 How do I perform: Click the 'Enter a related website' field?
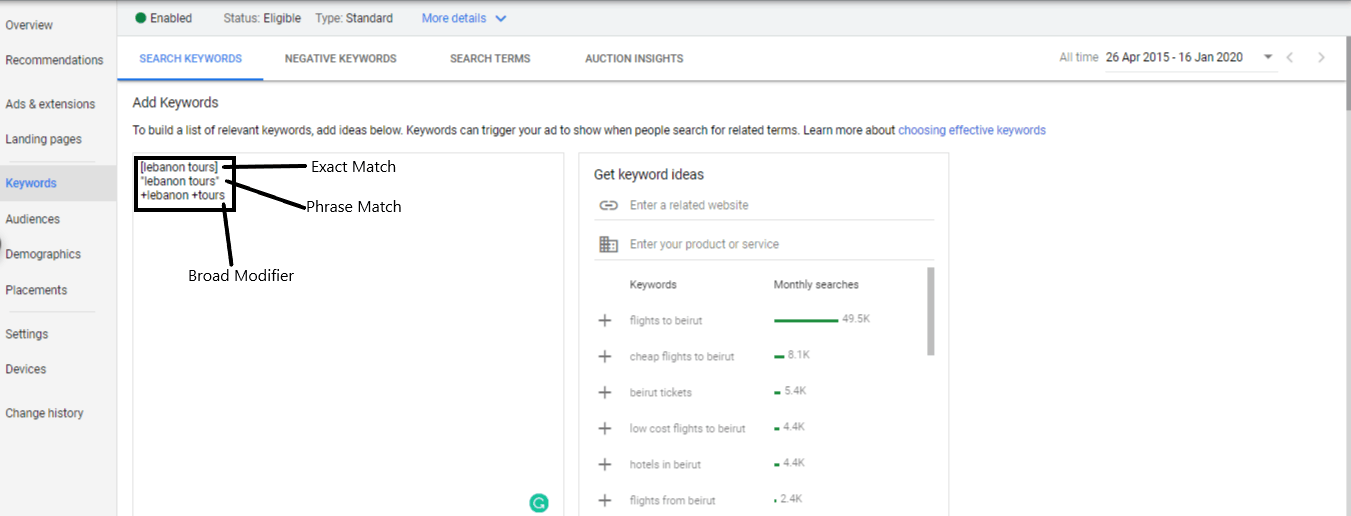[765, 205]
